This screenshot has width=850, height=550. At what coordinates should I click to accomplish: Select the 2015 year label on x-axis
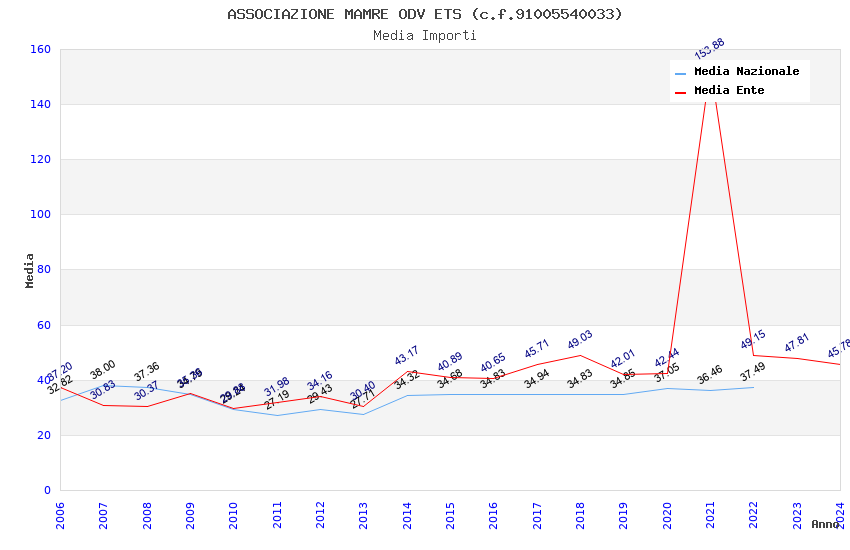click(x=450, y=515)
